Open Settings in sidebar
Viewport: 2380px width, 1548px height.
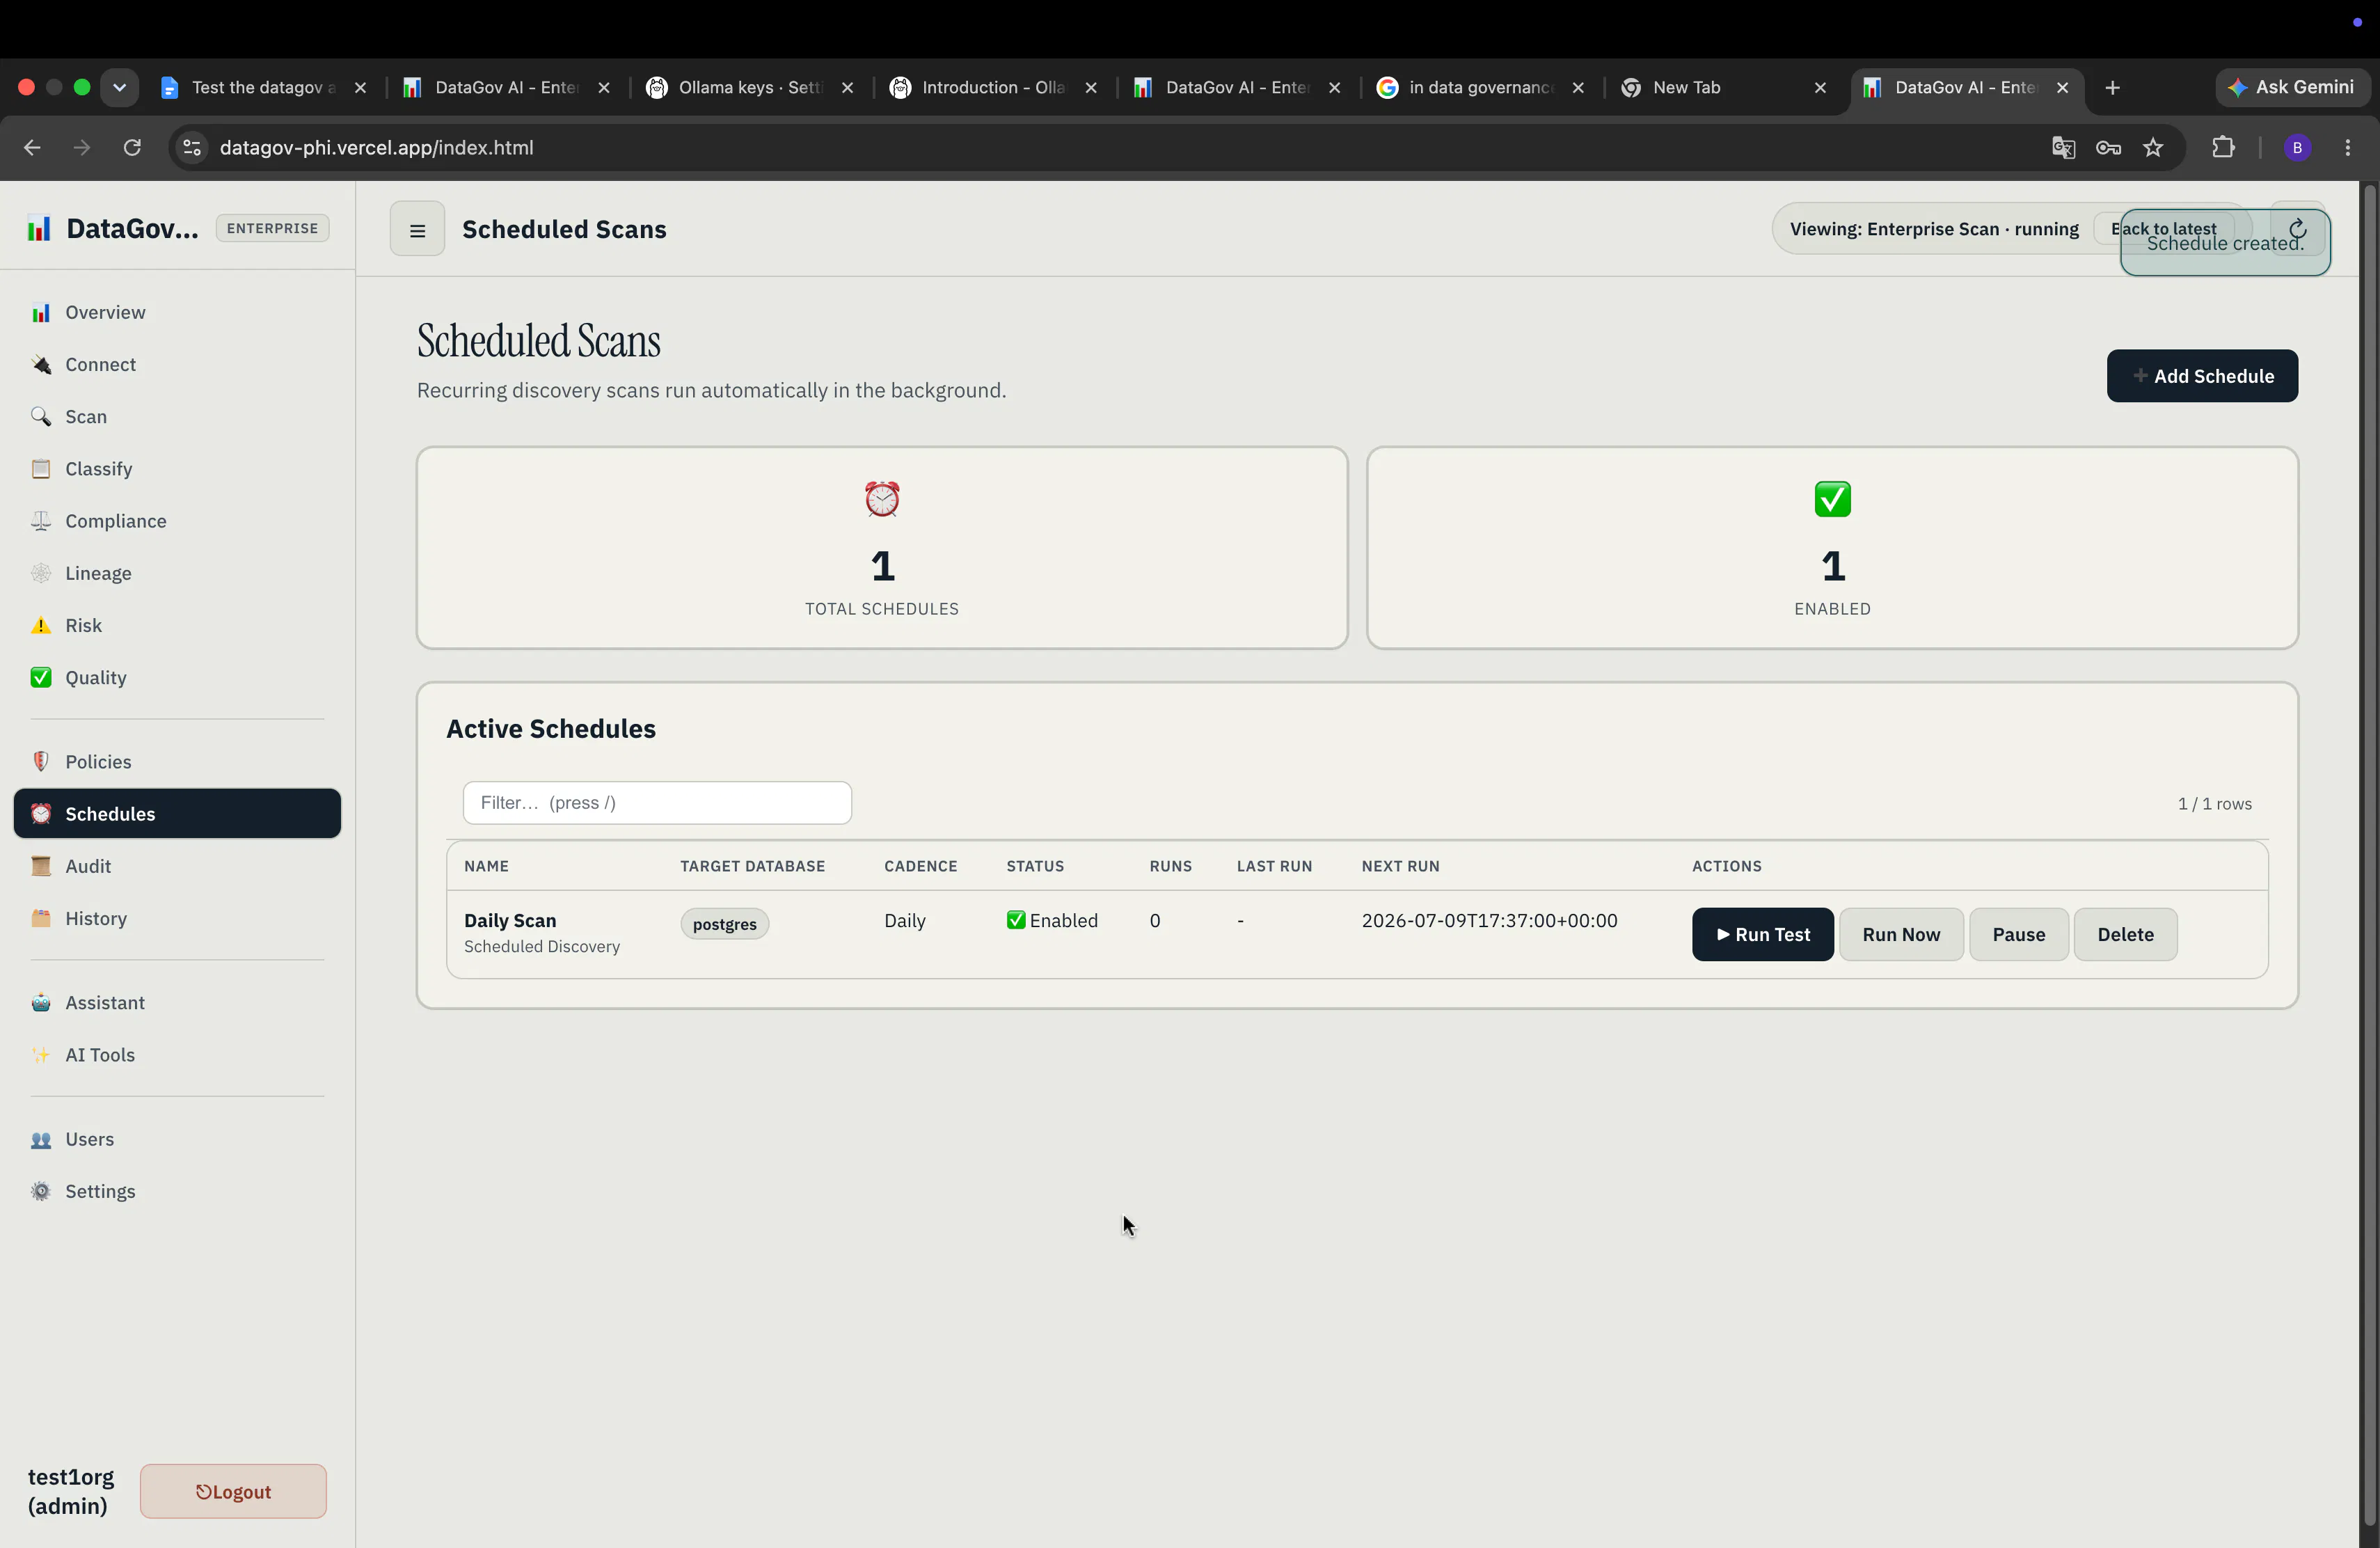point(177,1191)
